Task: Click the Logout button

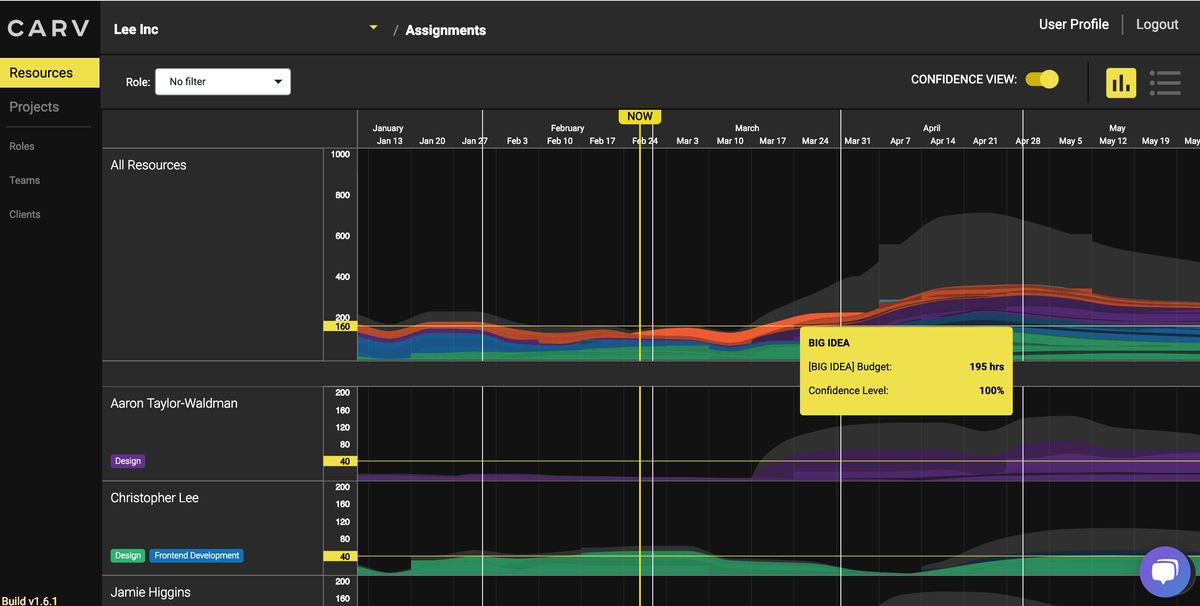Action: point(1156,23)
